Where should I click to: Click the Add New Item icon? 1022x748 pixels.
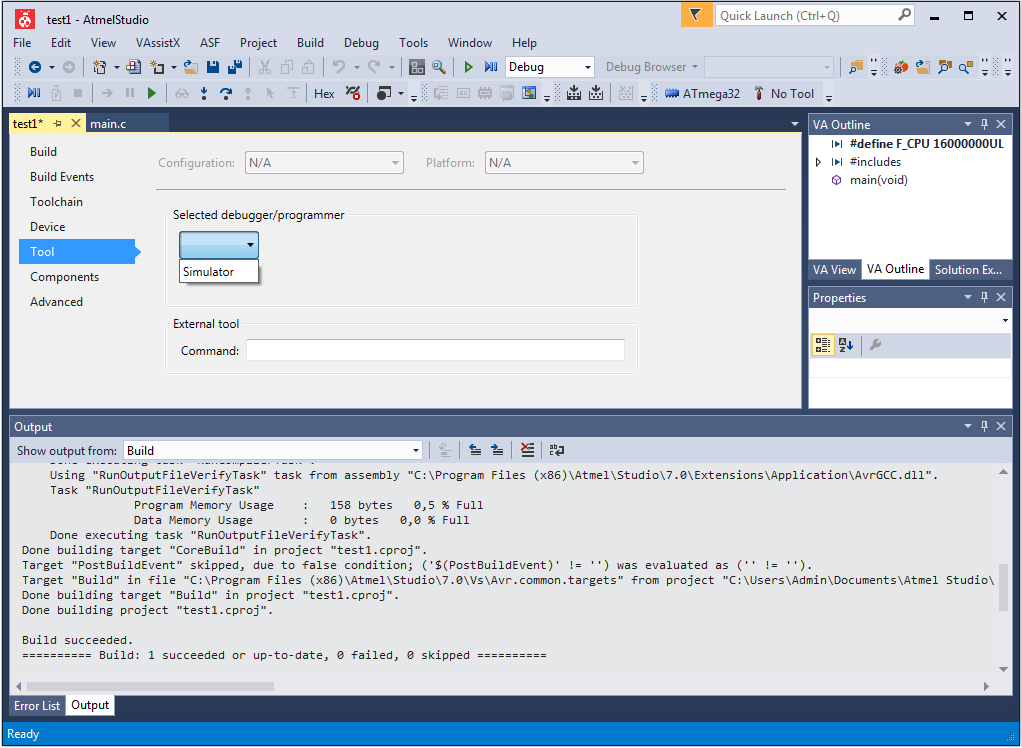point(157,66)
